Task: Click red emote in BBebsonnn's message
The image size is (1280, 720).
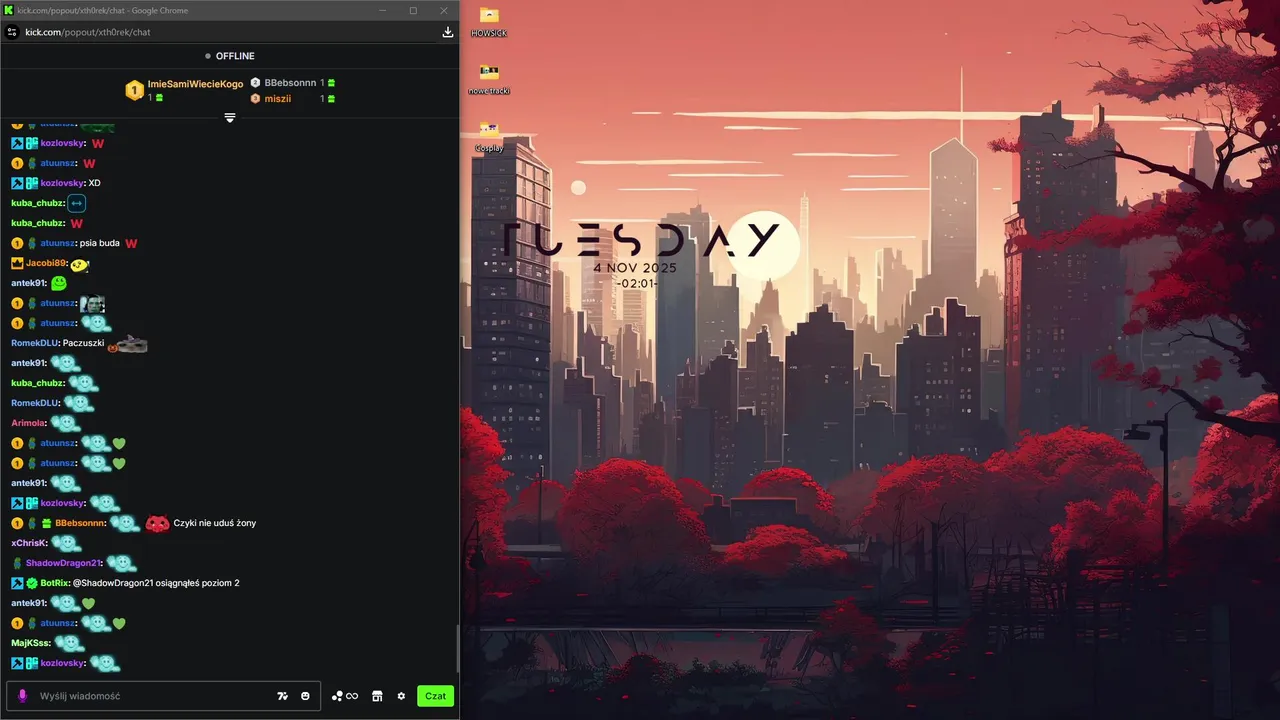Action: [x=157, y=523]
